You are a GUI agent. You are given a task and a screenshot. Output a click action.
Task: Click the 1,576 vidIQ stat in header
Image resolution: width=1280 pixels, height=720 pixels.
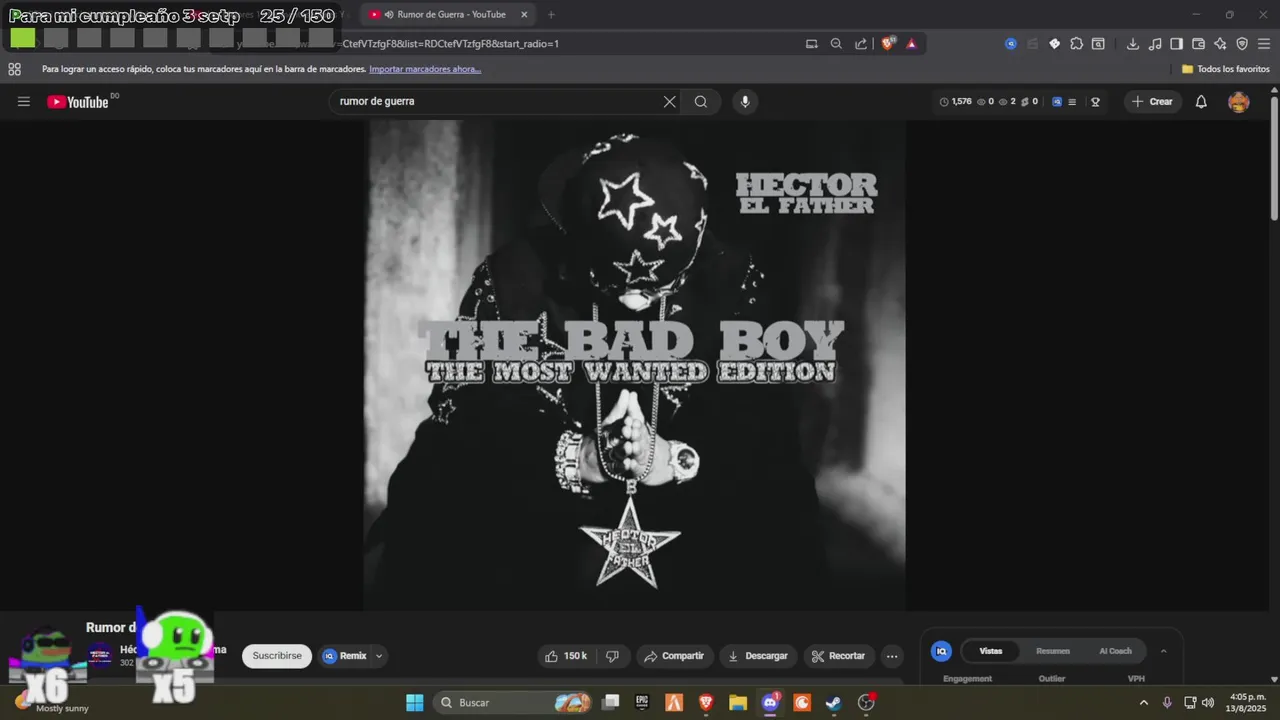click(956, 101)
